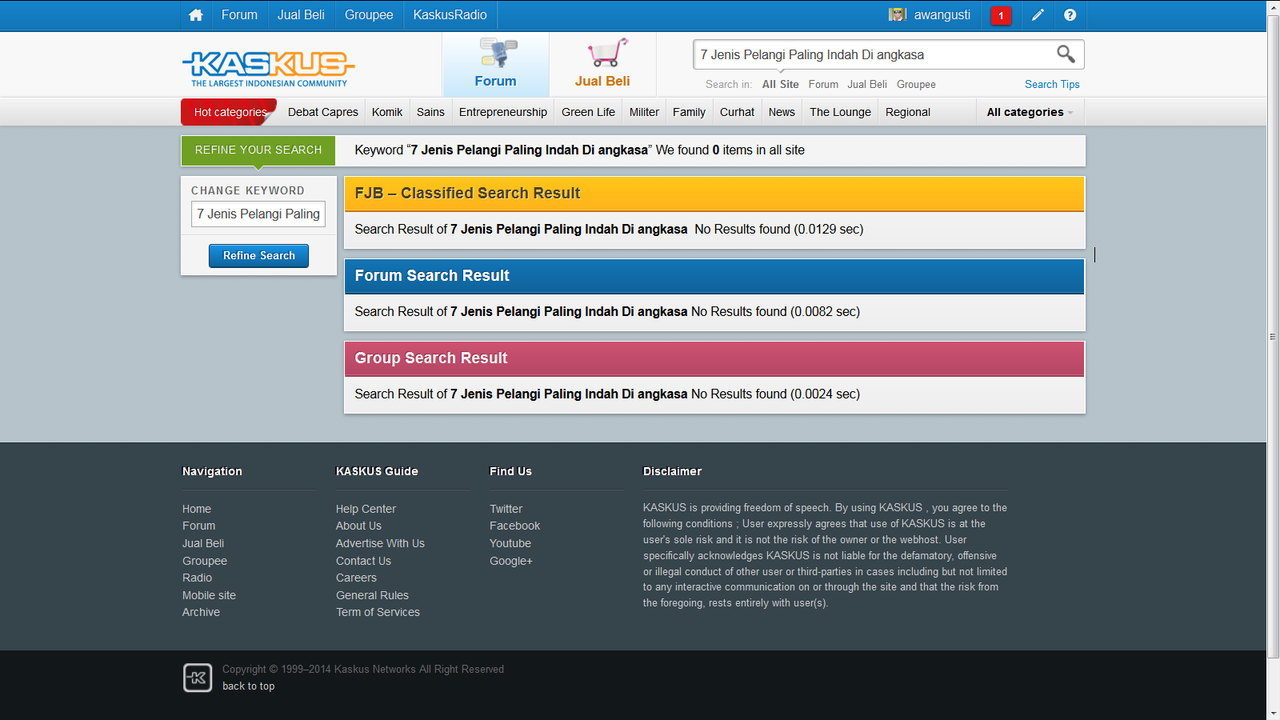Open the Komik category
Screen dimensions: 1280x720
(x=387, y=112)
